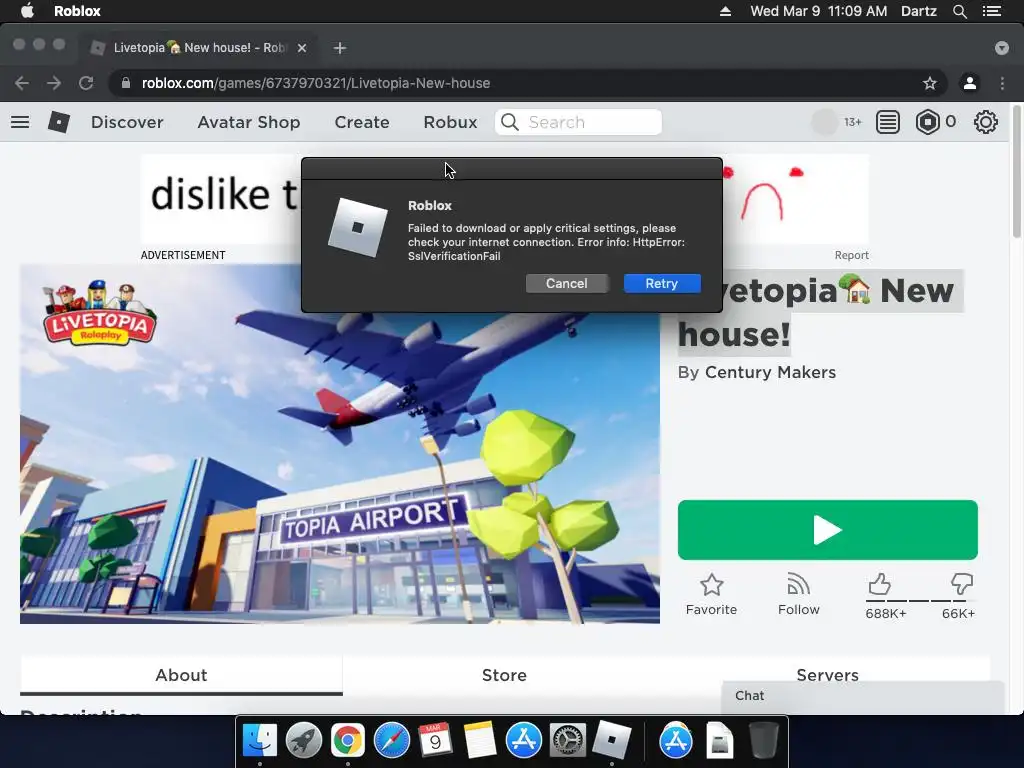This screenshot has height=768, width=1024.
Task: Open a new browser tab
Action: [340, 48]
